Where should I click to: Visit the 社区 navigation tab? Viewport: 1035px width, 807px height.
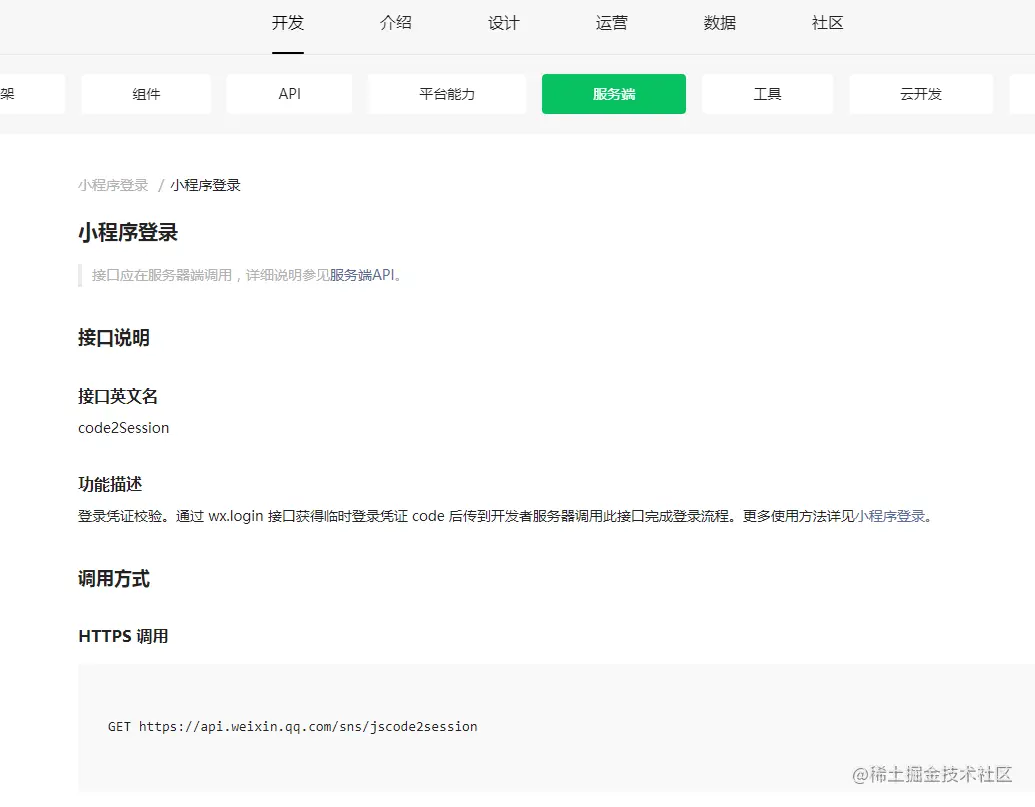pyautogui.click(x=827, y=23)
